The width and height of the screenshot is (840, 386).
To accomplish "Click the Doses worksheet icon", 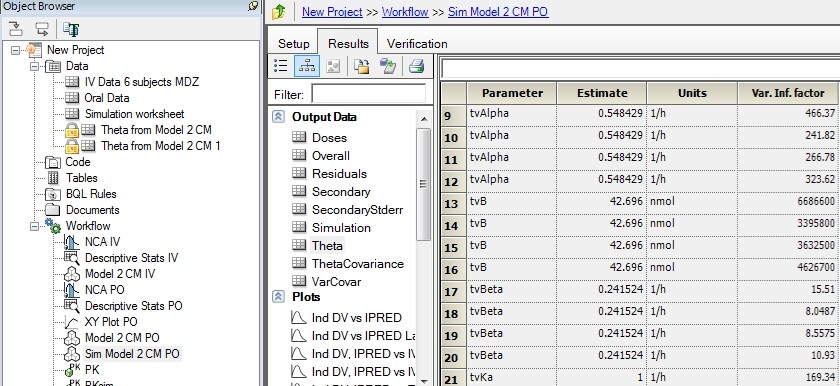I will point(299,138).
